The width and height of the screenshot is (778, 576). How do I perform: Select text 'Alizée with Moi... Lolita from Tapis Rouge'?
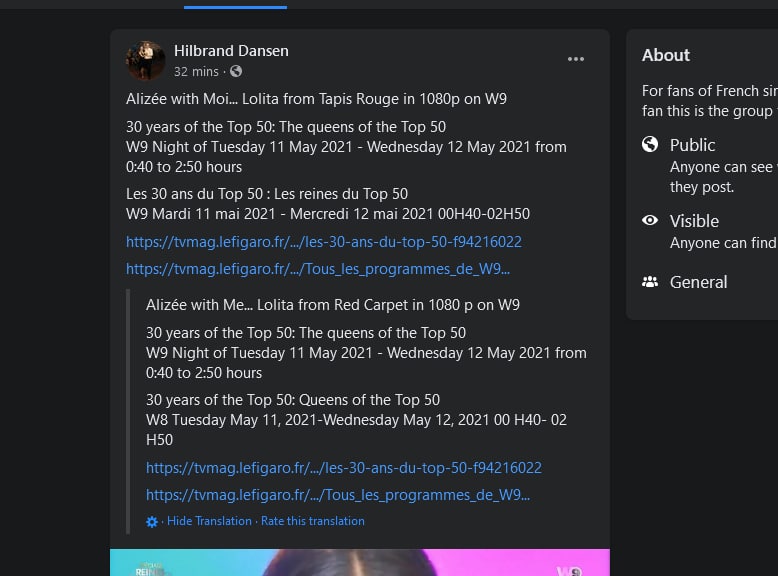click(262, 99)
